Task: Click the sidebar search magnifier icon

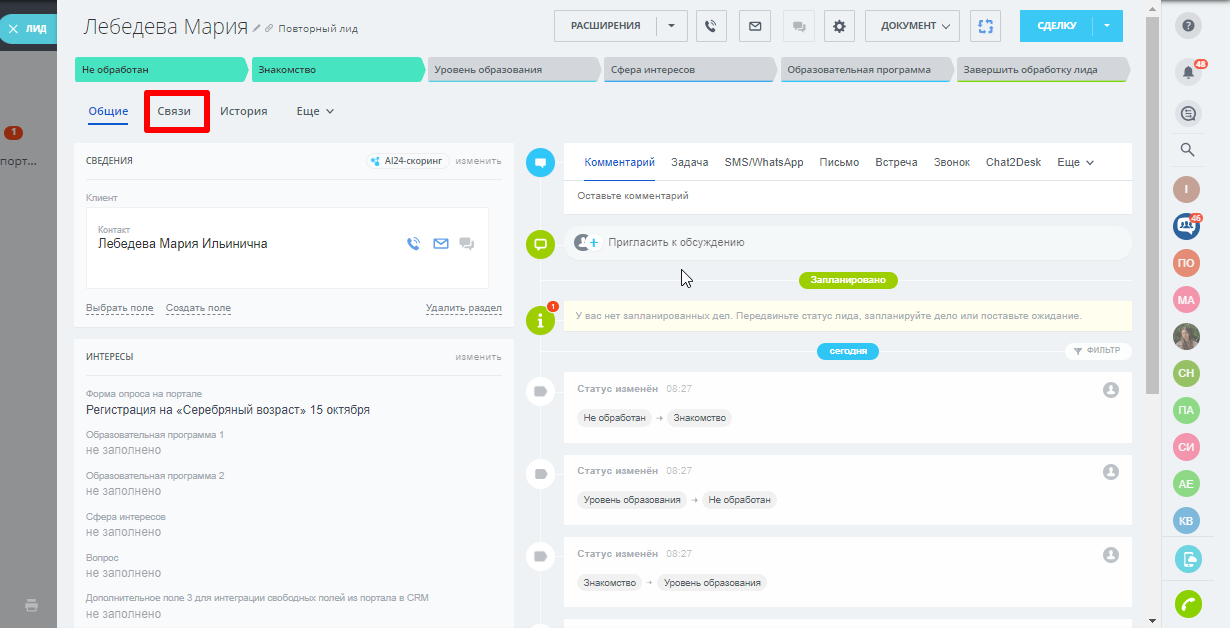Action: pyautogui.click(x=1188, y=150)
